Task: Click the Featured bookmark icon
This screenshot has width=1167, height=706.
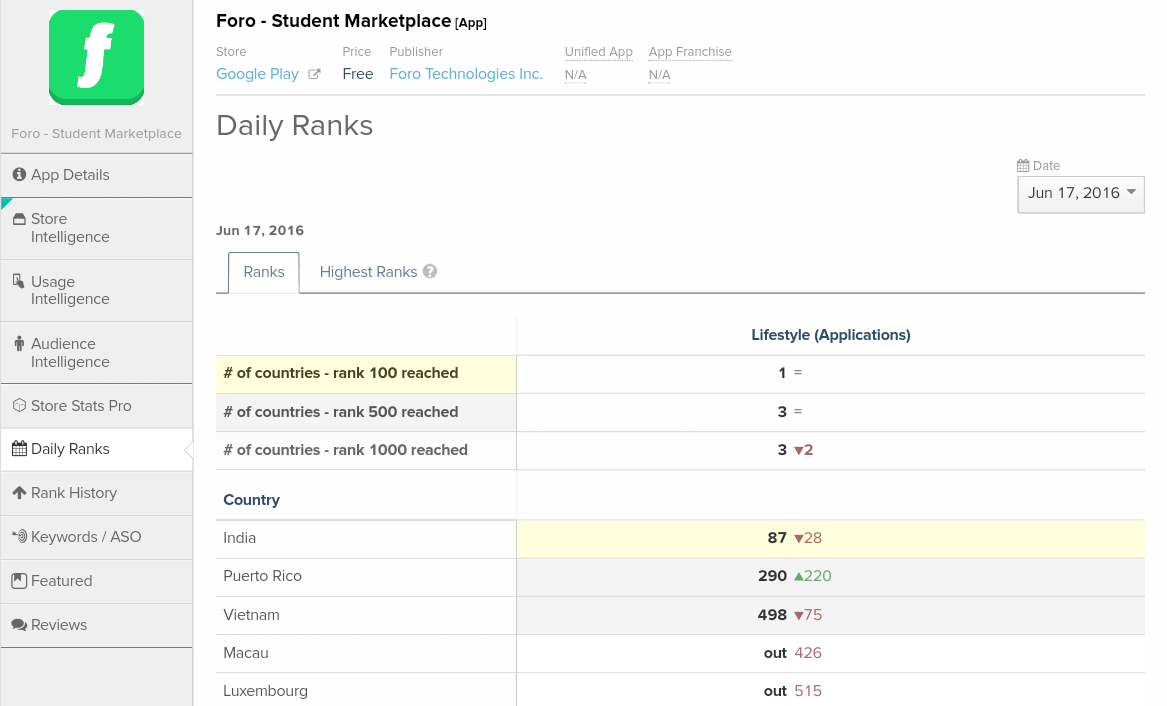Action: click(x=19, y=581)
